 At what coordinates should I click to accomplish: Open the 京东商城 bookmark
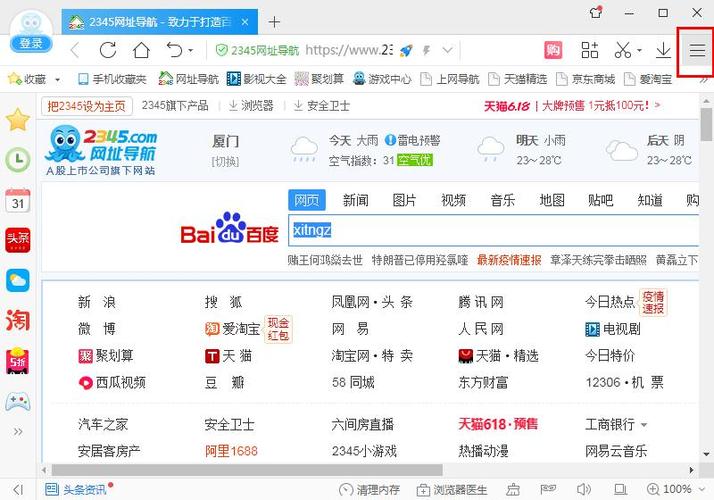(x=586, y=79)
